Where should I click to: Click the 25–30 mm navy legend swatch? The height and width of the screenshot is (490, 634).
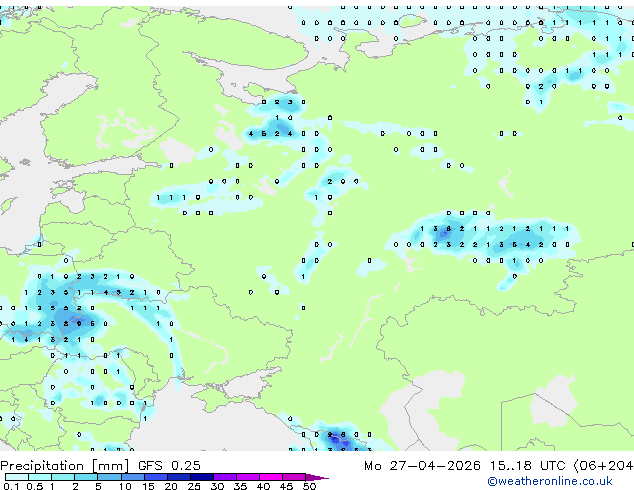(201, 477)
